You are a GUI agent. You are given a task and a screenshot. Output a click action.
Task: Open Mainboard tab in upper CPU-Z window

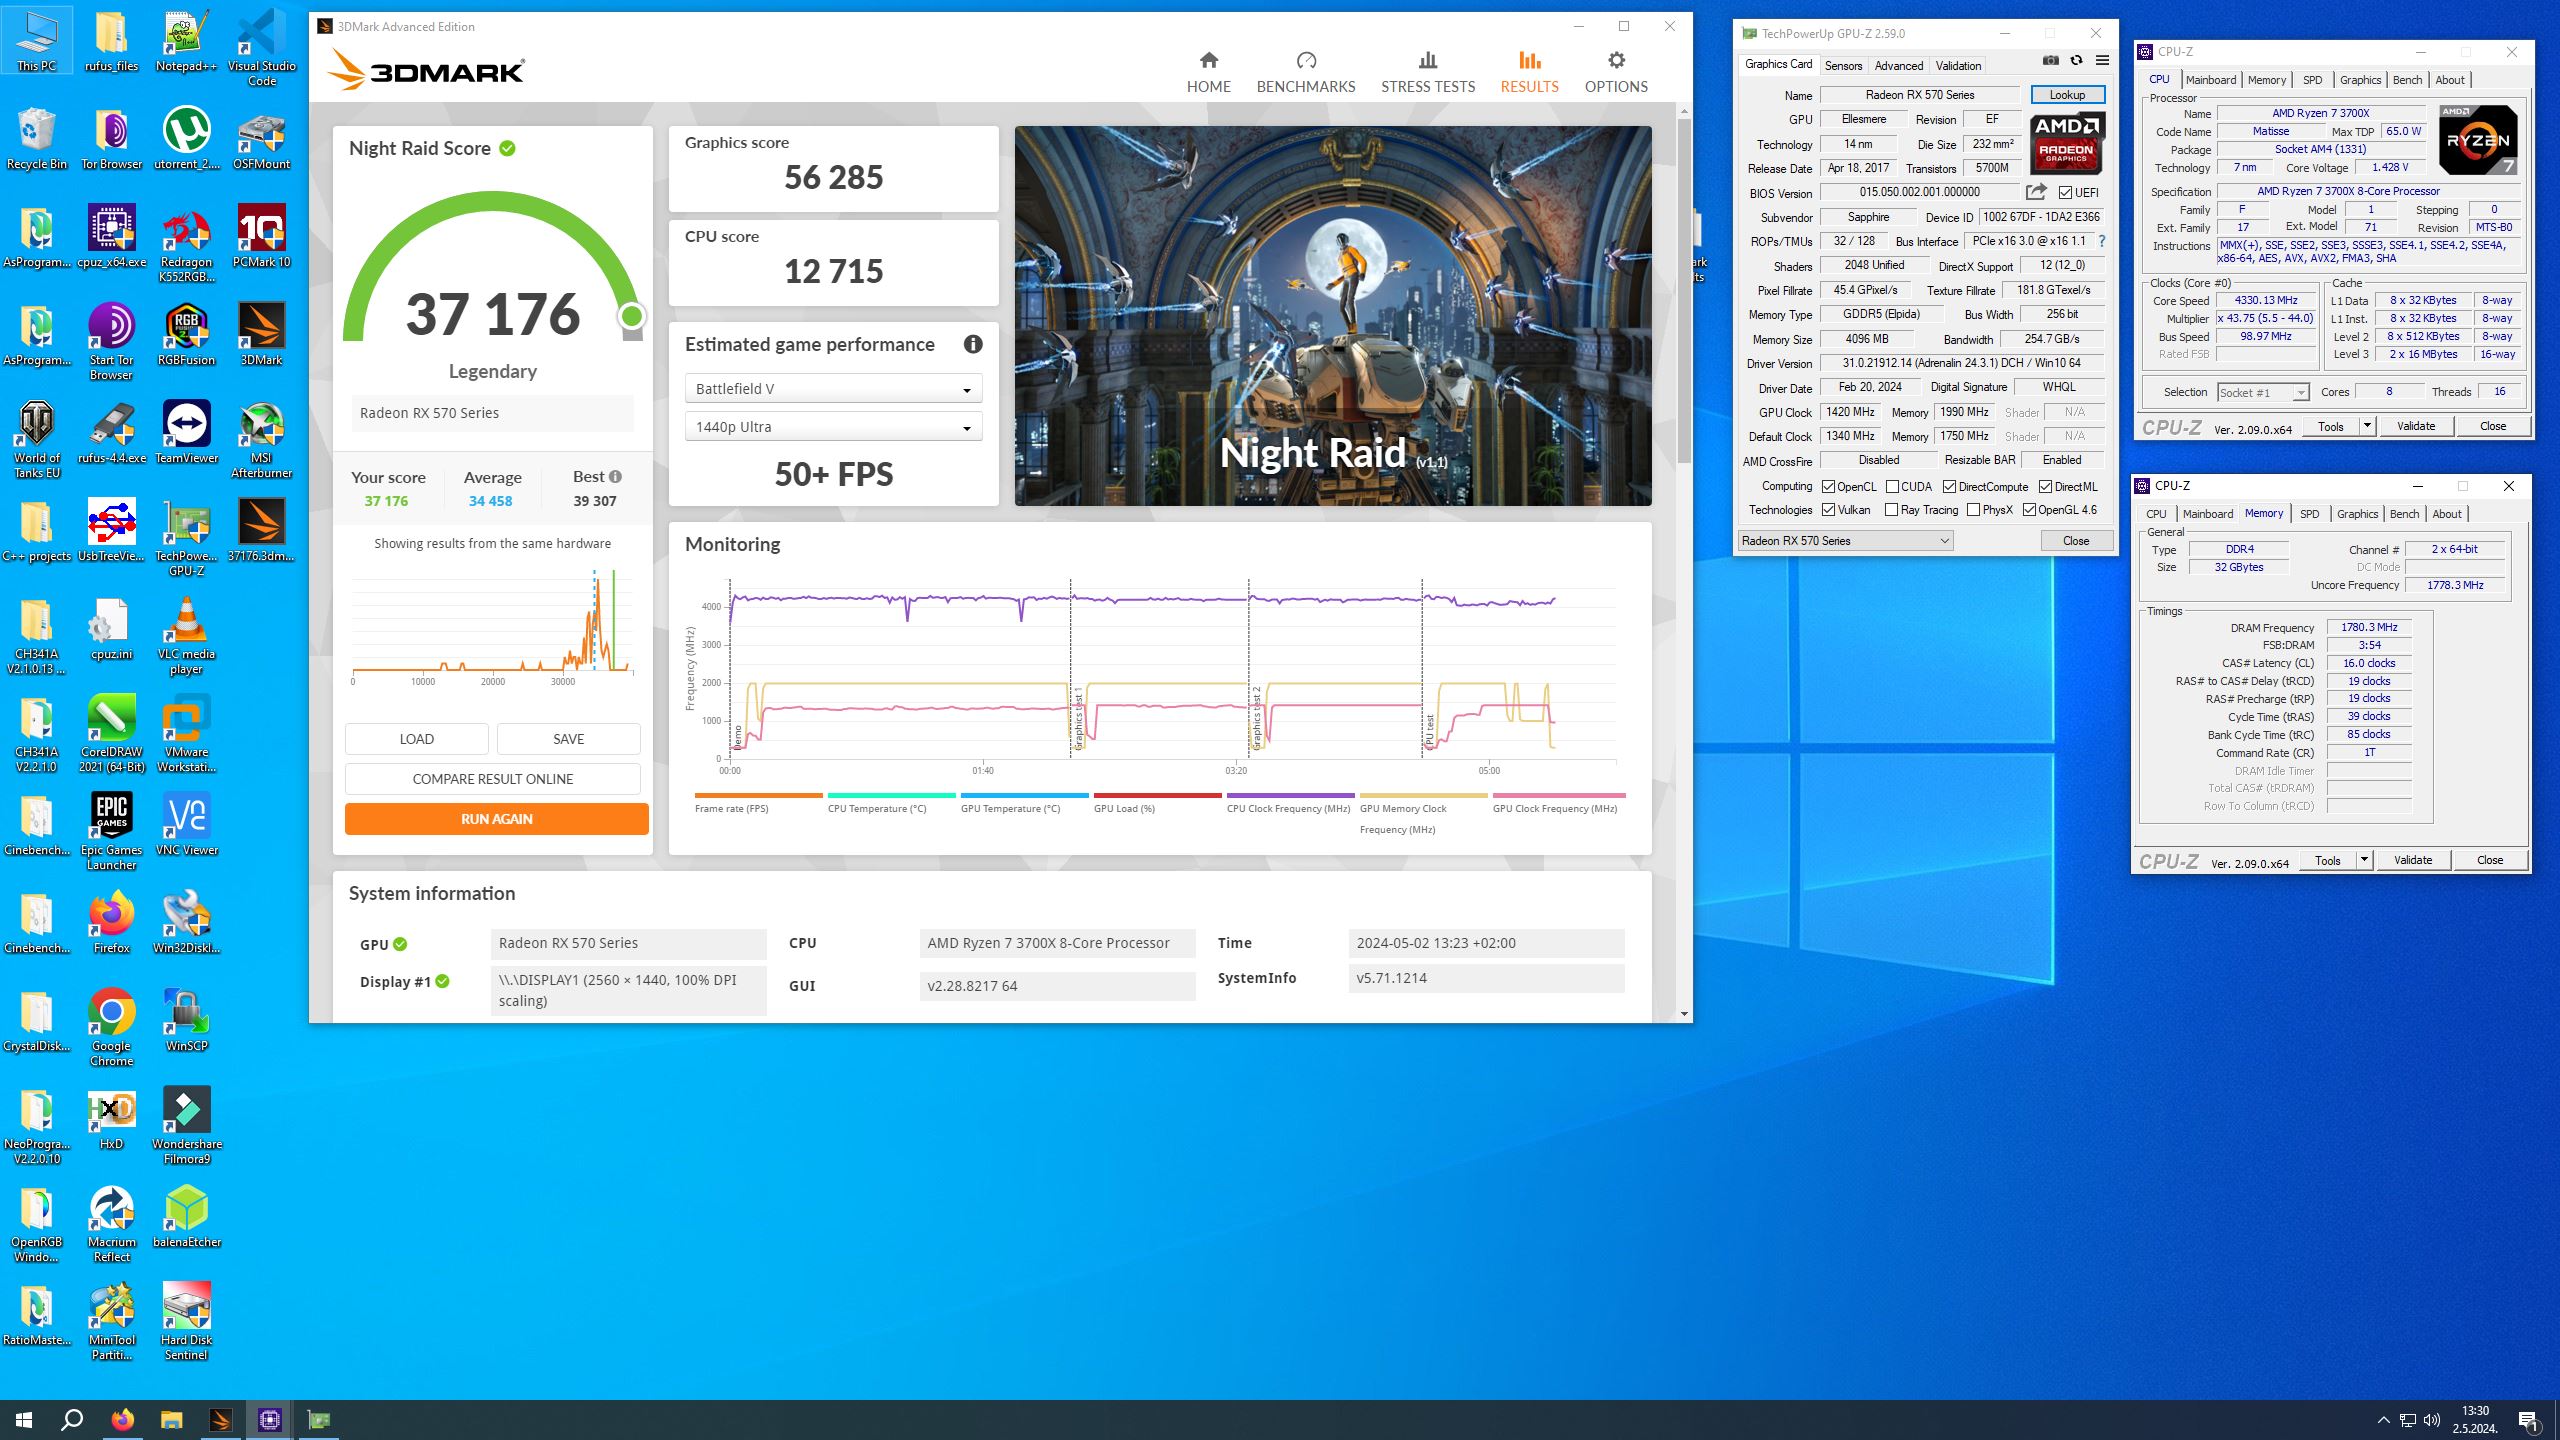point(2210,80)
